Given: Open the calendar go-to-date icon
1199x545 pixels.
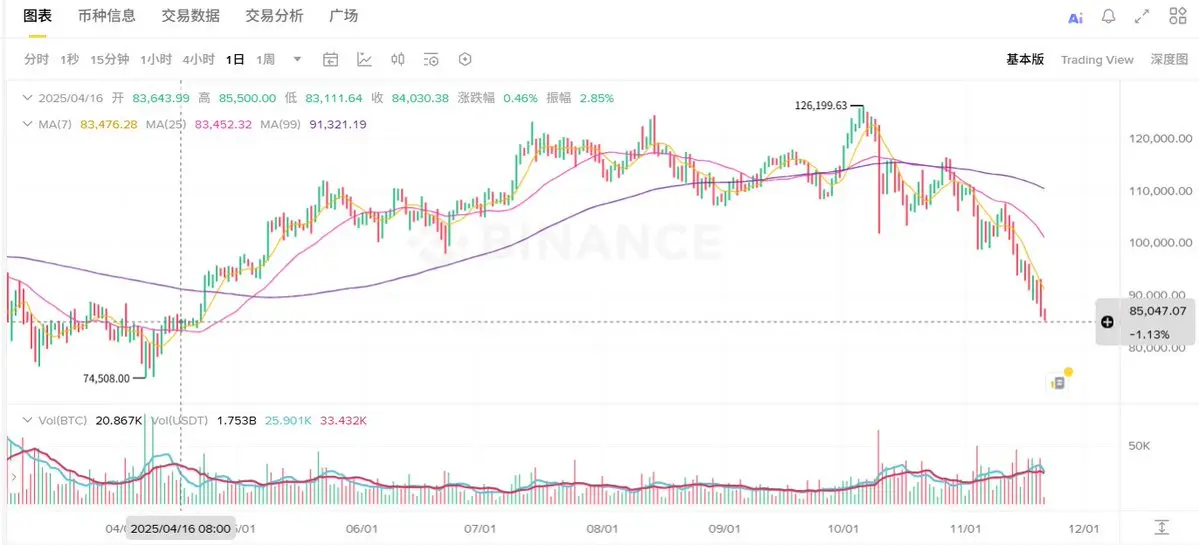Looking at the screenshot, I should click(330, 60).
